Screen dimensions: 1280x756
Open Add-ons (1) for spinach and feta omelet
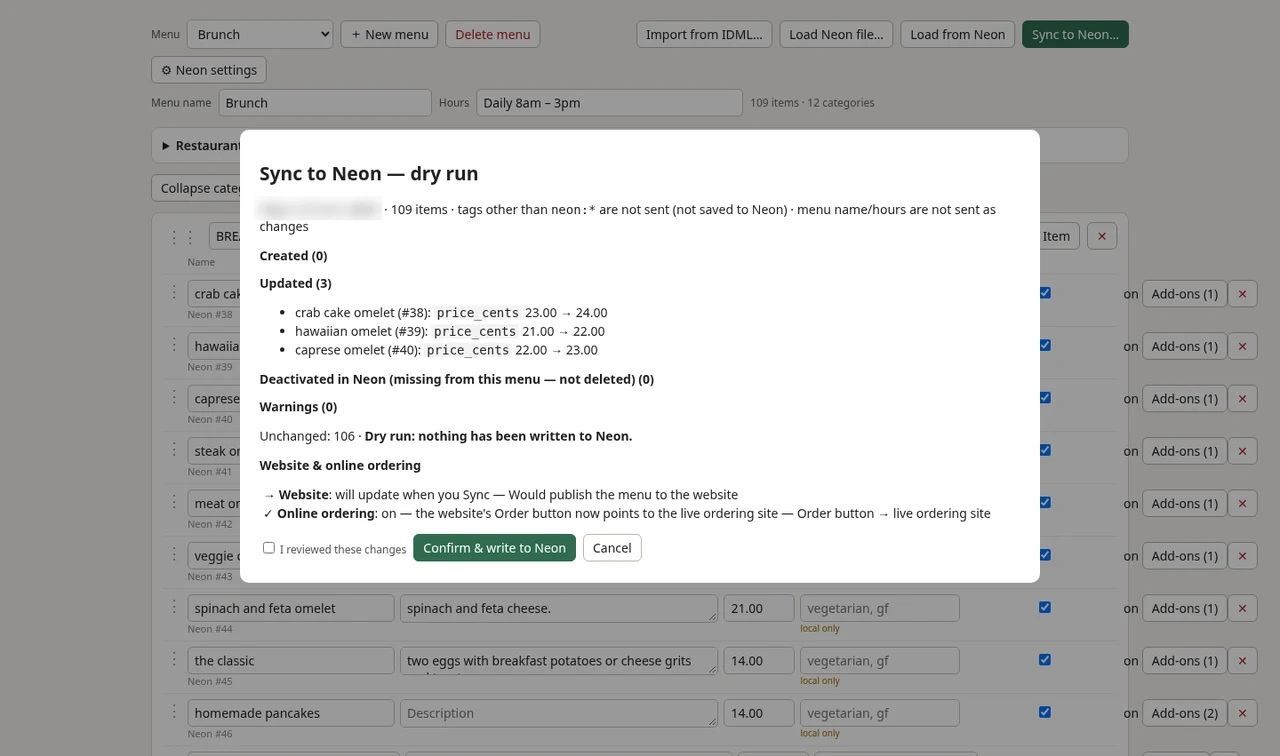tap(1184, 608)
